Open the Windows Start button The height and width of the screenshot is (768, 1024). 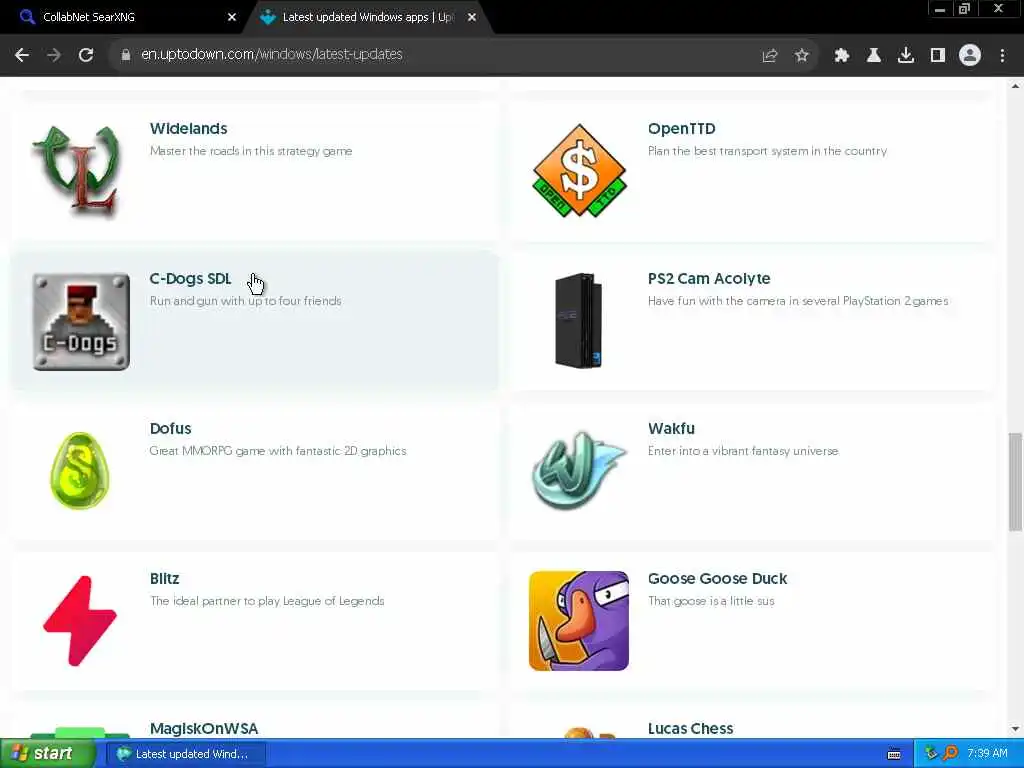pyautogui.click(x=46, y=754)
